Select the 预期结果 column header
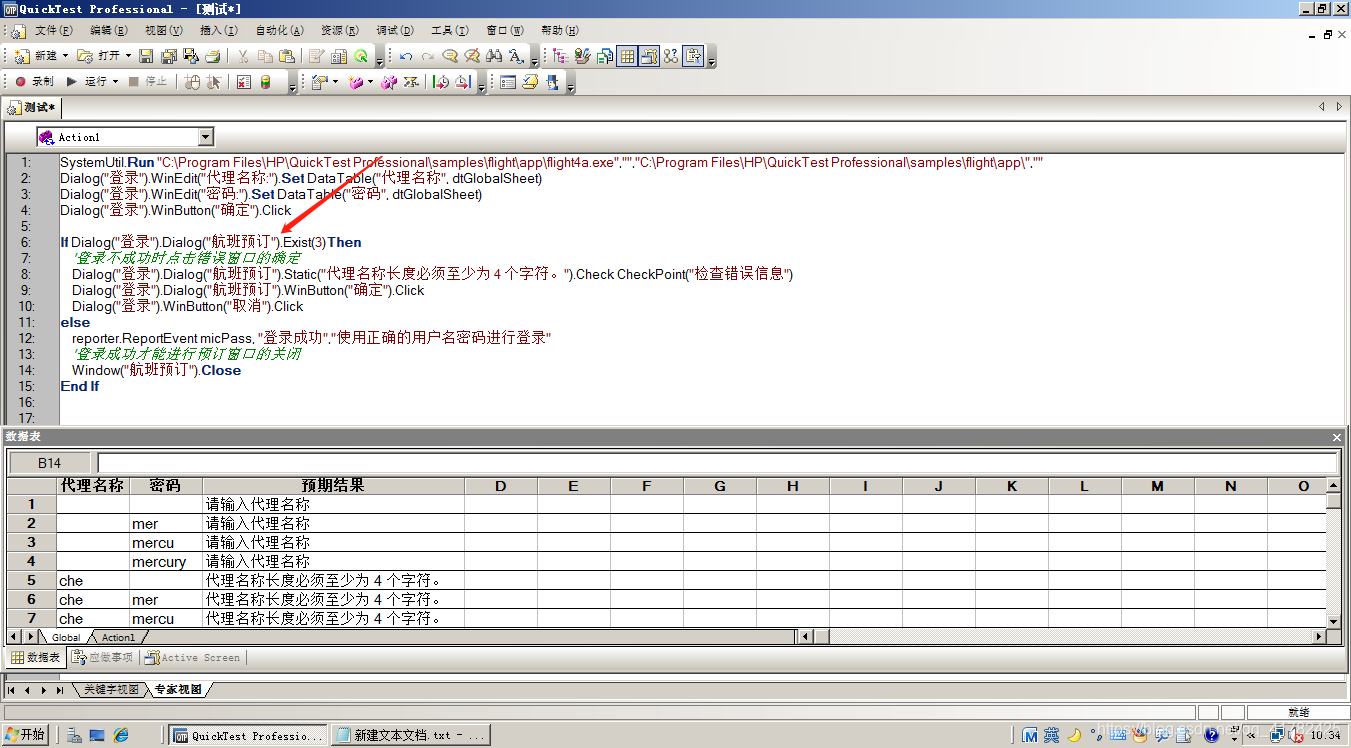Viewport: 1351px width, 748px height. tap(333, 486)
